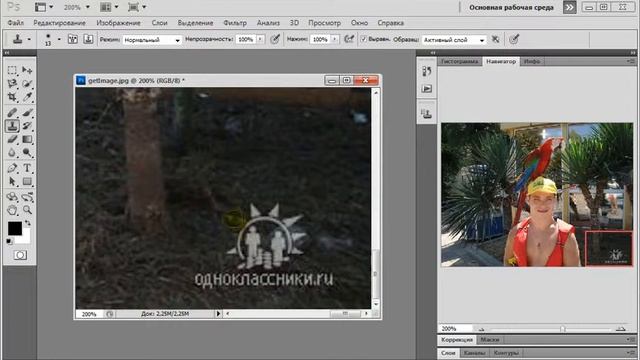Open the Clone Source panel icon in dock
The image size is (640, 360).
pyautogui.click(x=427, y=114)
